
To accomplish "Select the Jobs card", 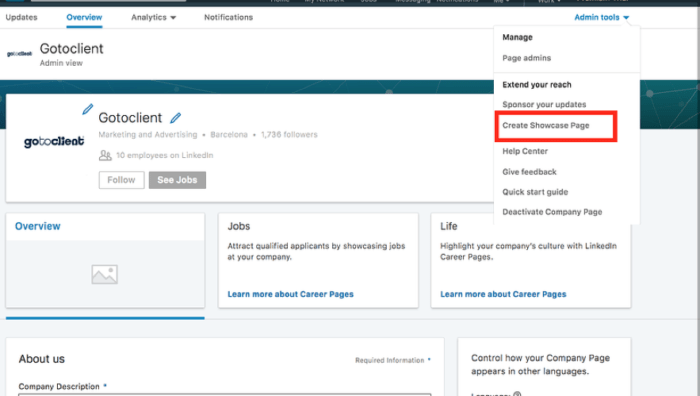I will [x=318, y=260].
